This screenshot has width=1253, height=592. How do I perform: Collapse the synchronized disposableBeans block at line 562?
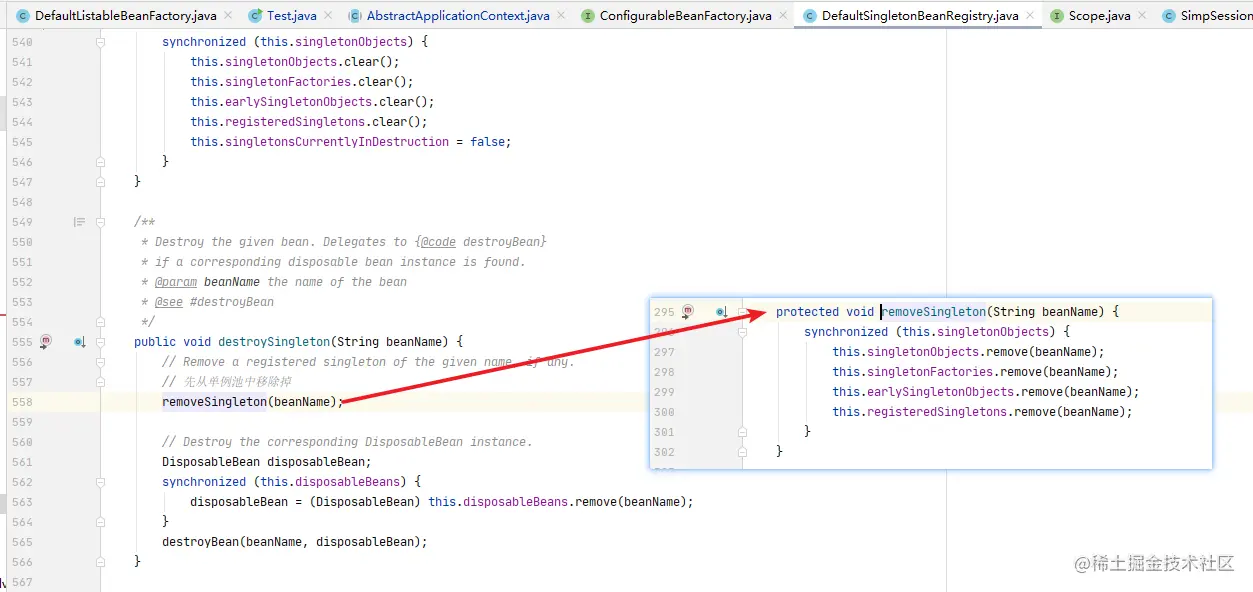pyautogui.click(x=100, y=482)
